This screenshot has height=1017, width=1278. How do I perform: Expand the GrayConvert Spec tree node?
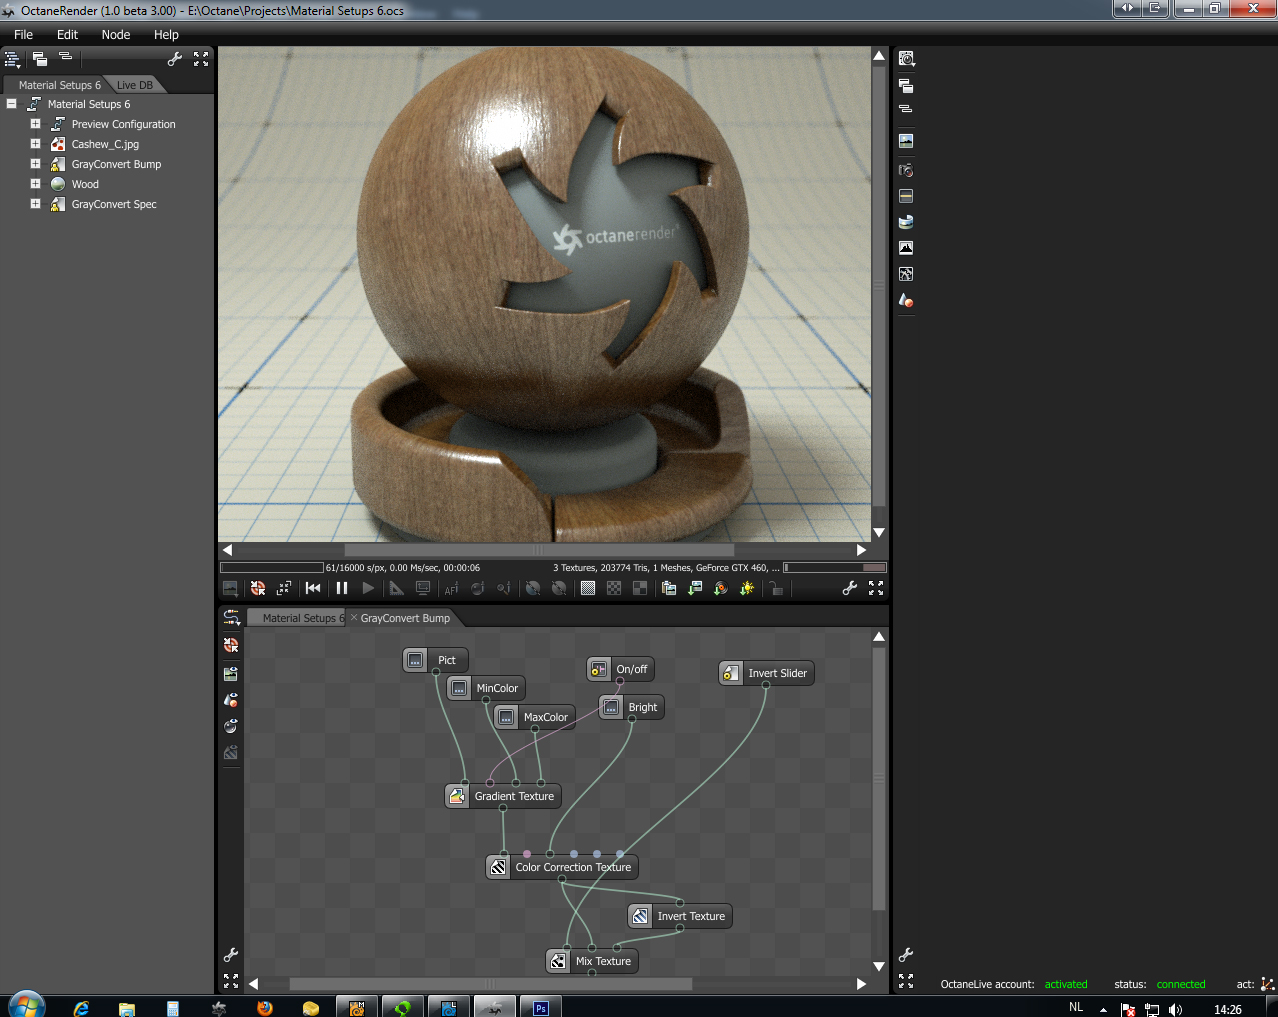click(x=35, y=204)
